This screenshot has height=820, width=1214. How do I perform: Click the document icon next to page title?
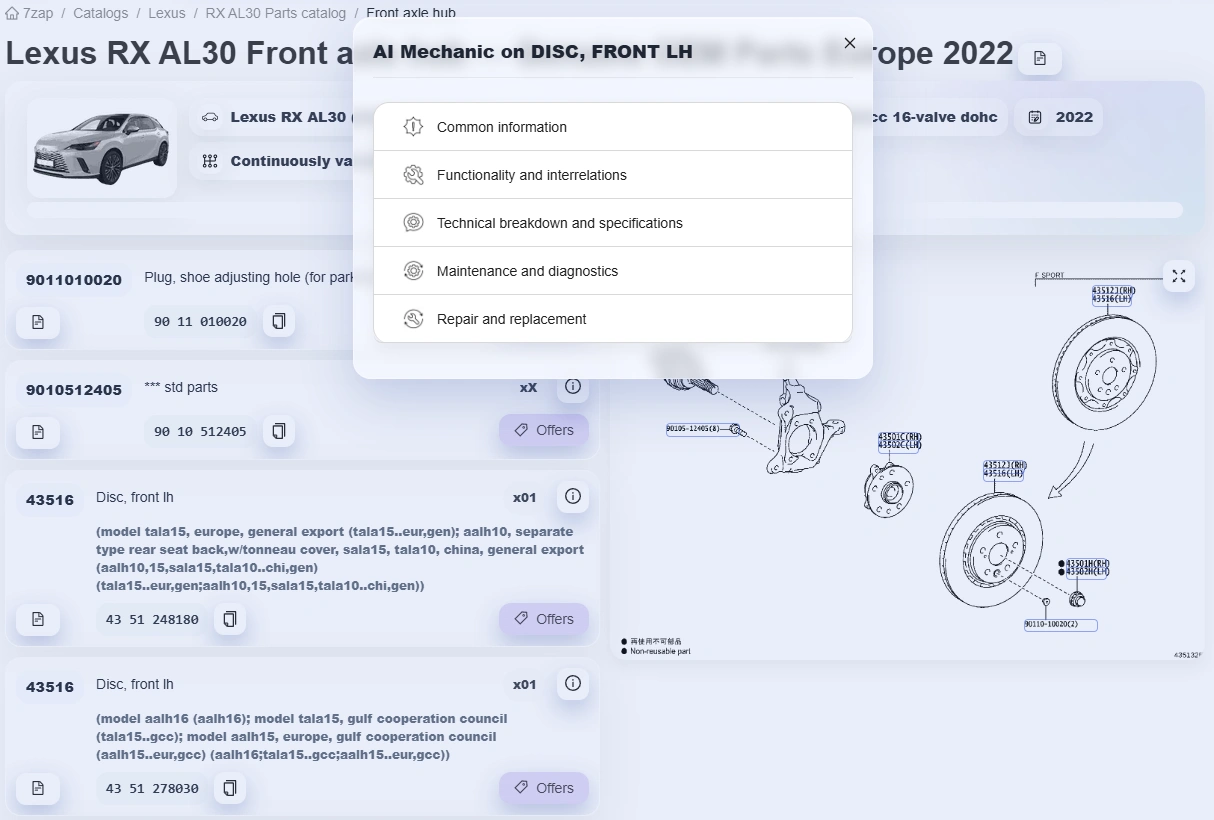coord(1040,58)
